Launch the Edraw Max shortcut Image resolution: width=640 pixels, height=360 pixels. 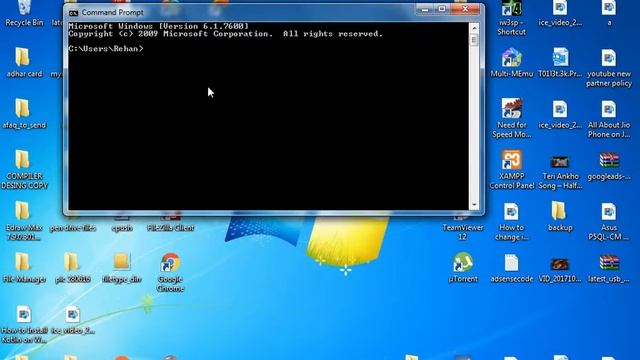tap(24, 221)
